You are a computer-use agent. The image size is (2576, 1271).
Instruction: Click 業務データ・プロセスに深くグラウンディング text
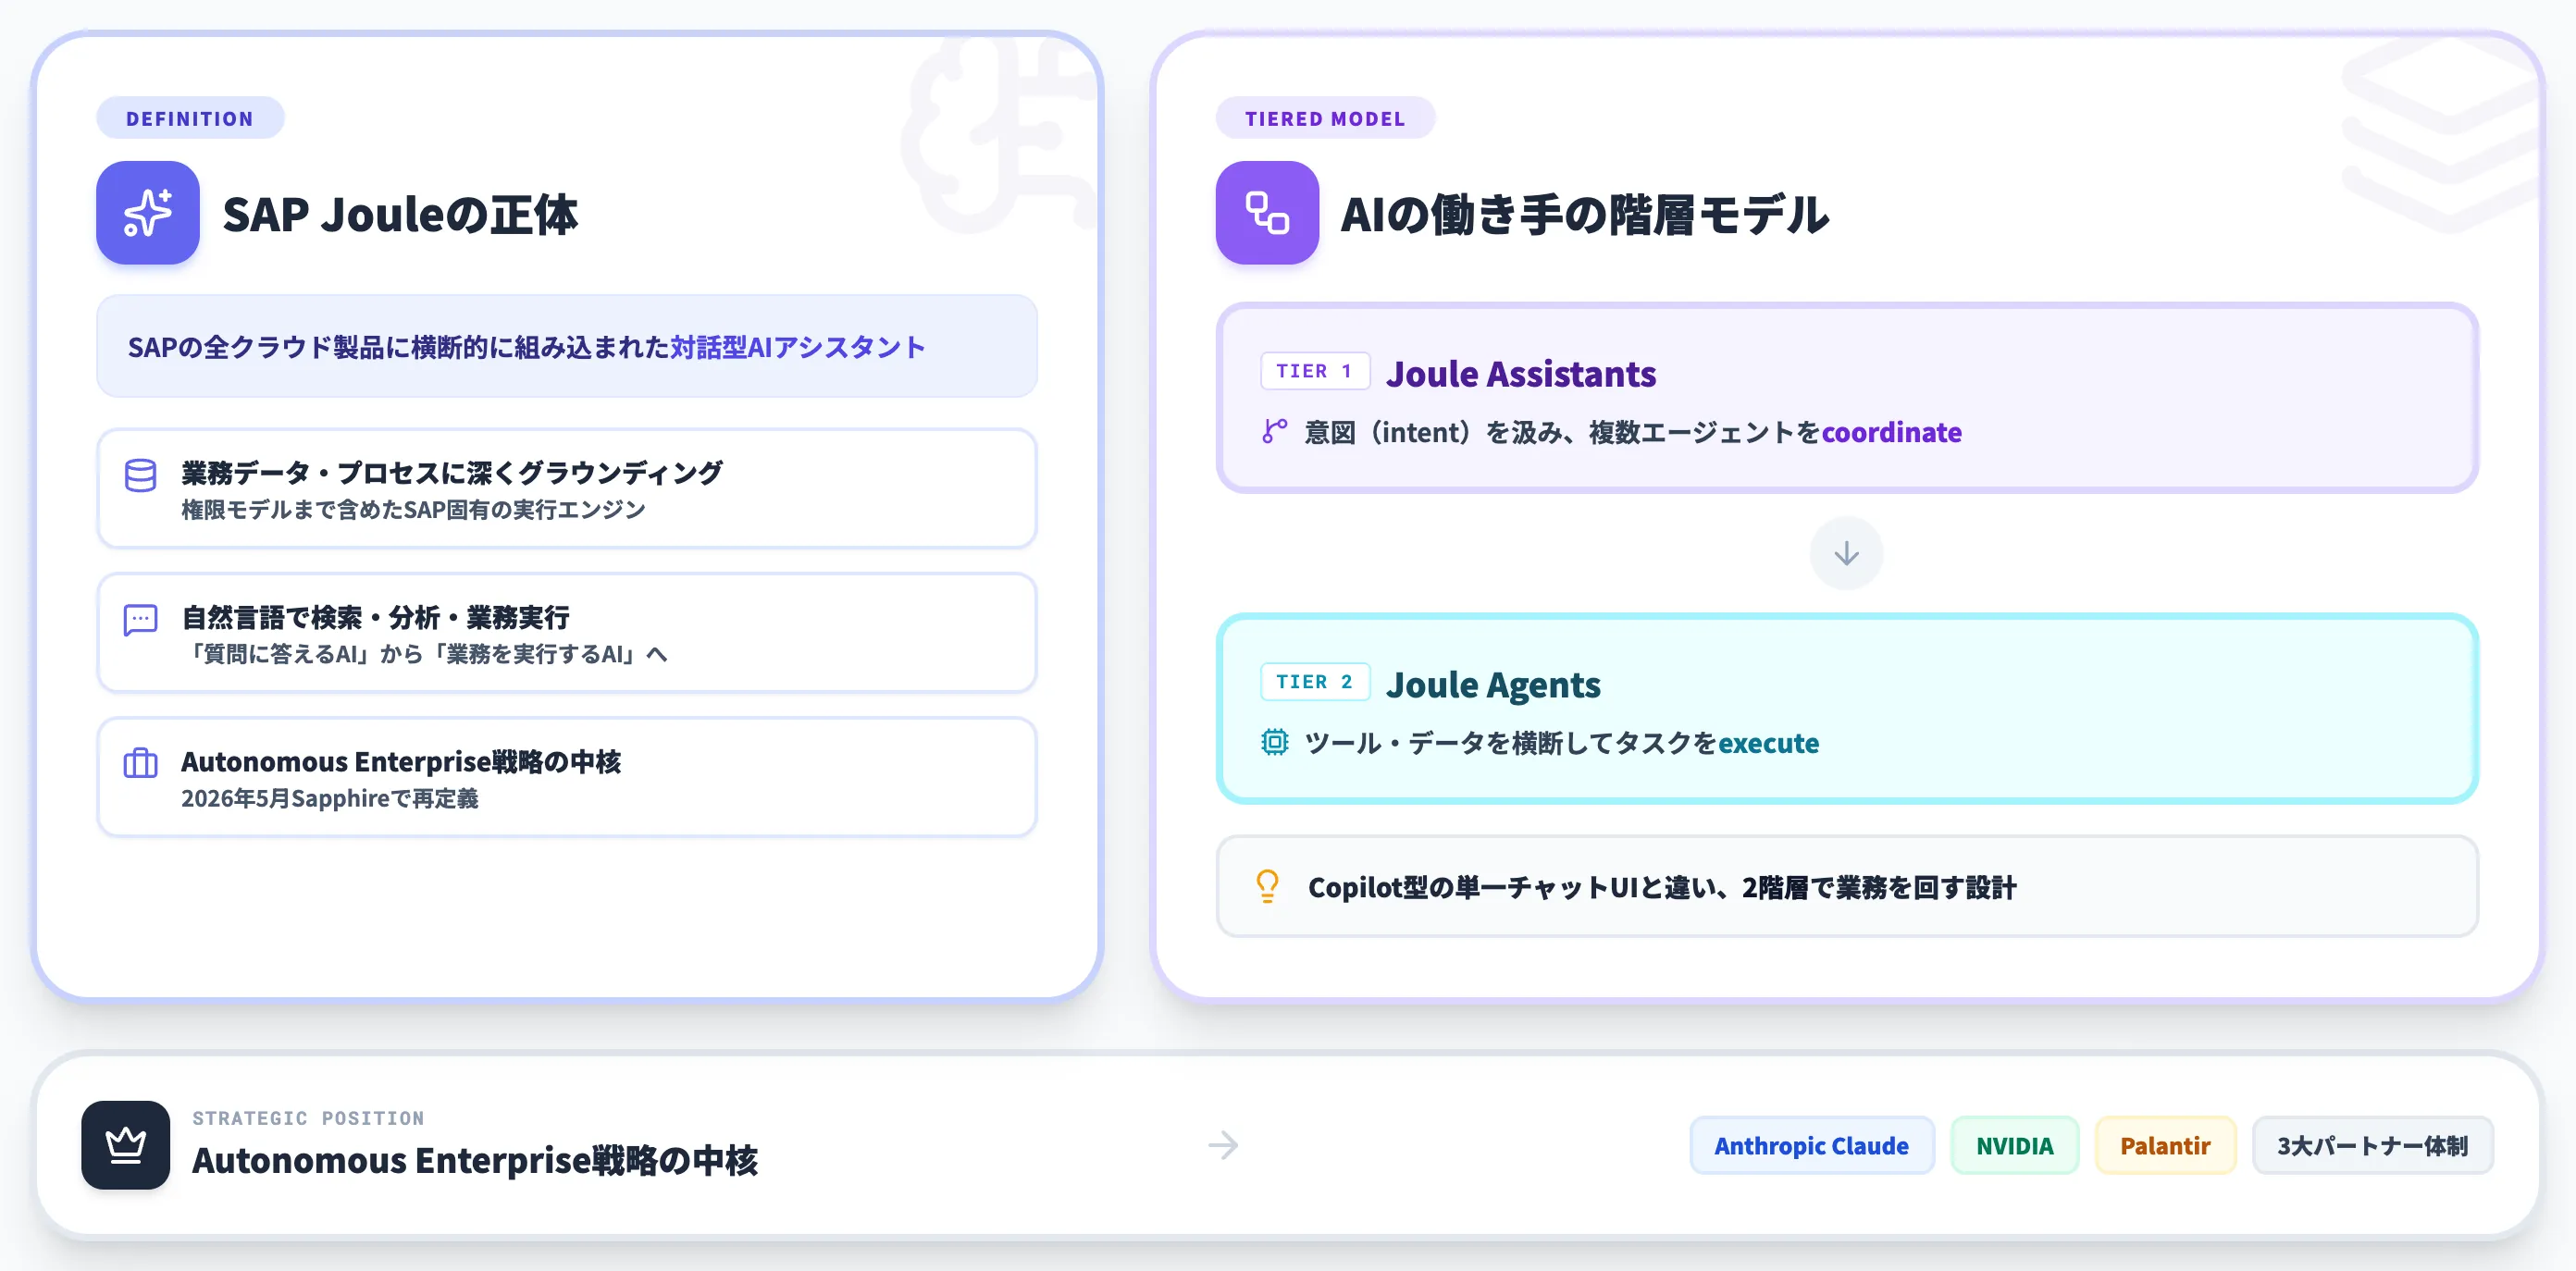(x=451, y=472)
